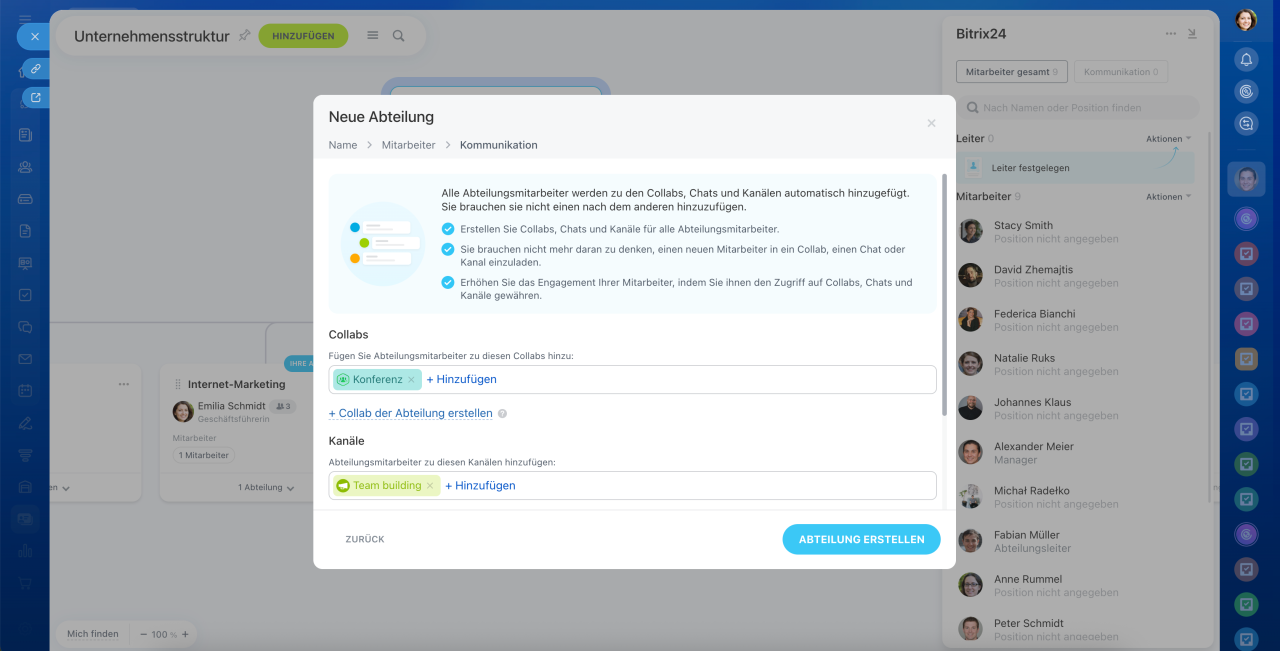Viewport: 1280px width, 651px height.
Task: Click the 1 Mitarbeiter chip on Internet-Marketing
Action: [x=204, y=456]
